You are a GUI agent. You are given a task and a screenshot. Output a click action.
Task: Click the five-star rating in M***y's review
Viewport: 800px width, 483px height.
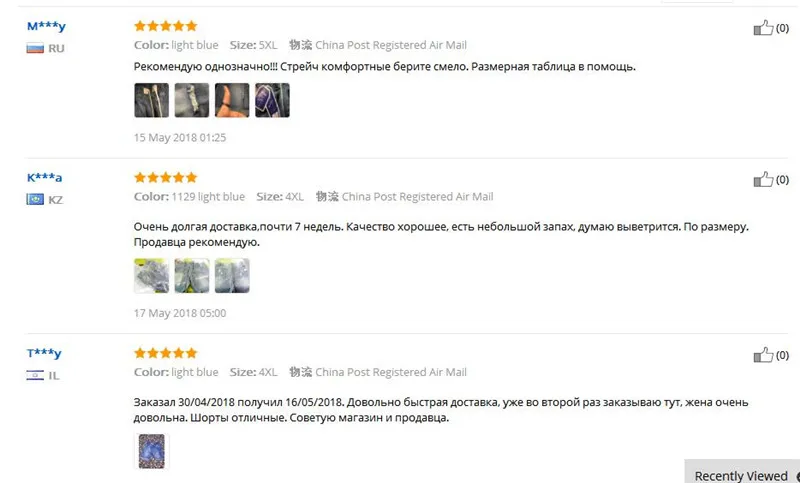[x=165, y=26]
